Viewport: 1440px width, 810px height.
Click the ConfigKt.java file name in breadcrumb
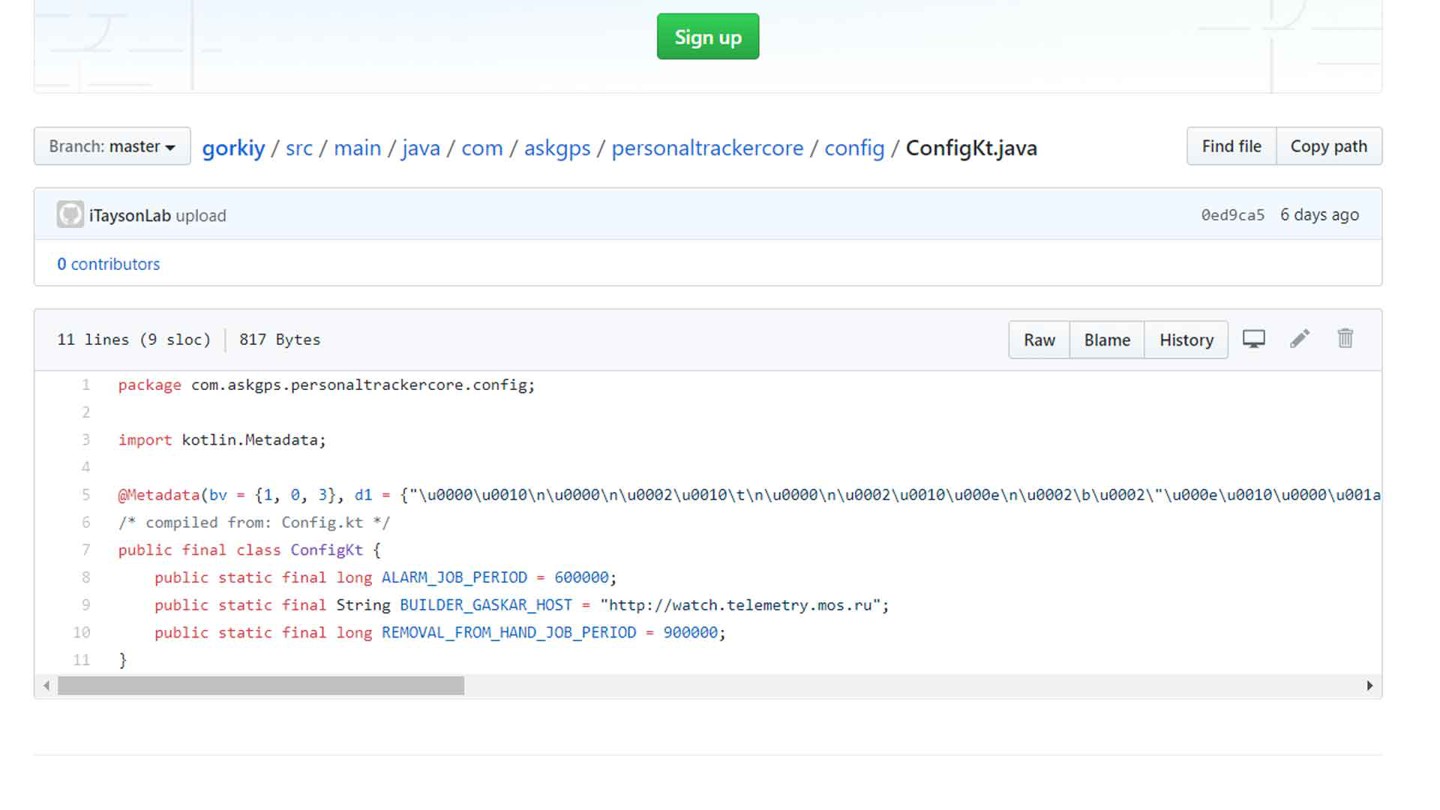pos(971,148)
